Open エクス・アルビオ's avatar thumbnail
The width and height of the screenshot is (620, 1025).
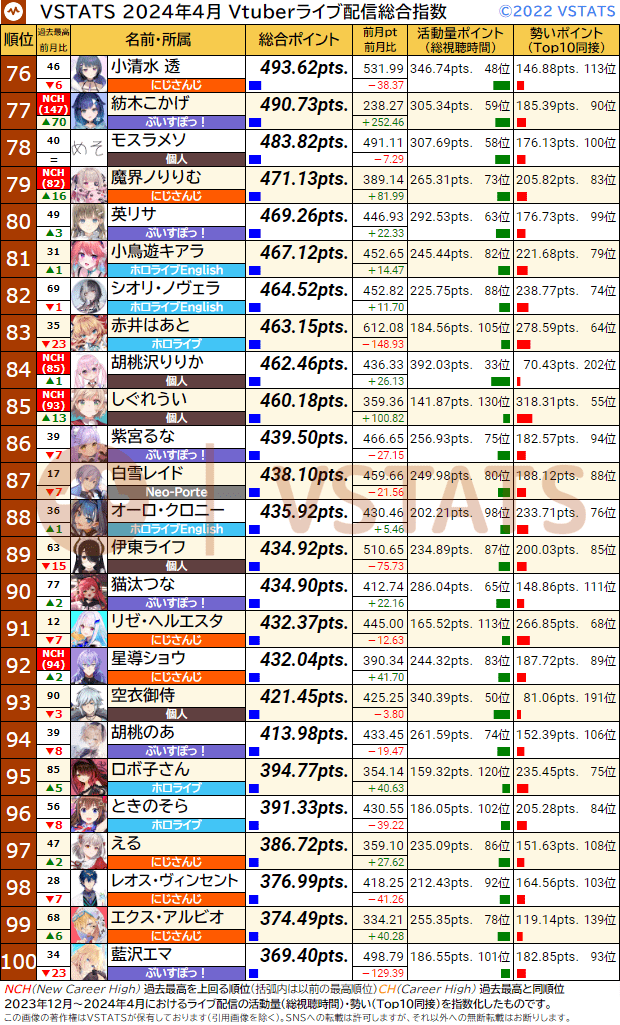(x=89, y=925)
